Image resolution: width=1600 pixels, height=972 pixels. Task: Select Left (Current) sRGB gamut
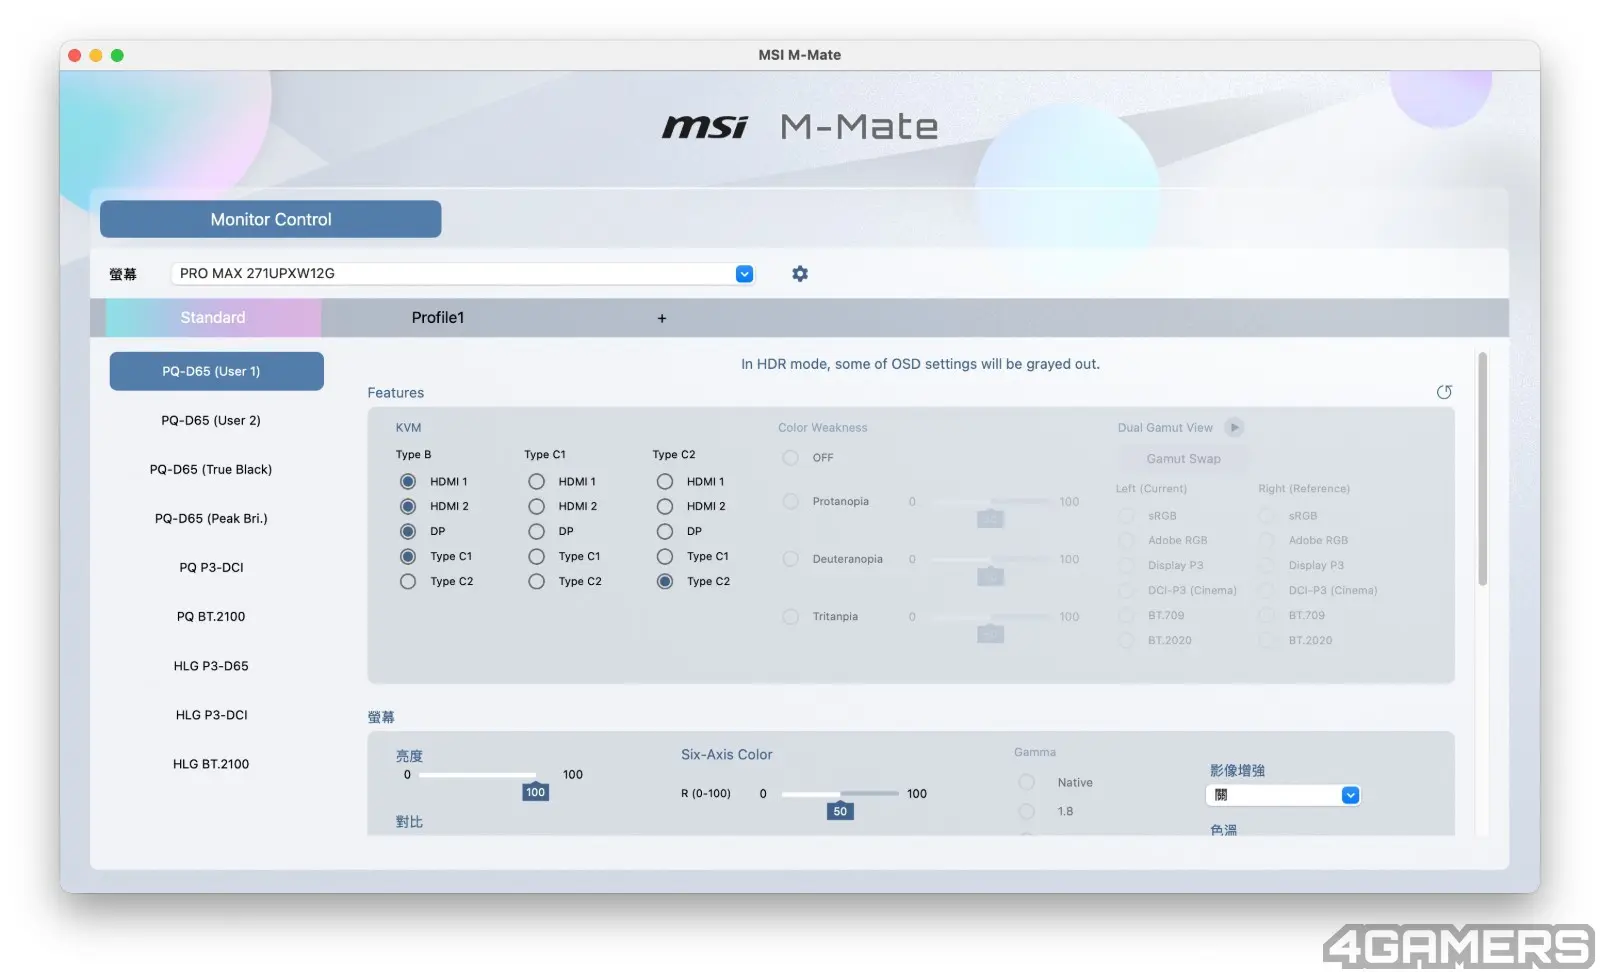1127,516
